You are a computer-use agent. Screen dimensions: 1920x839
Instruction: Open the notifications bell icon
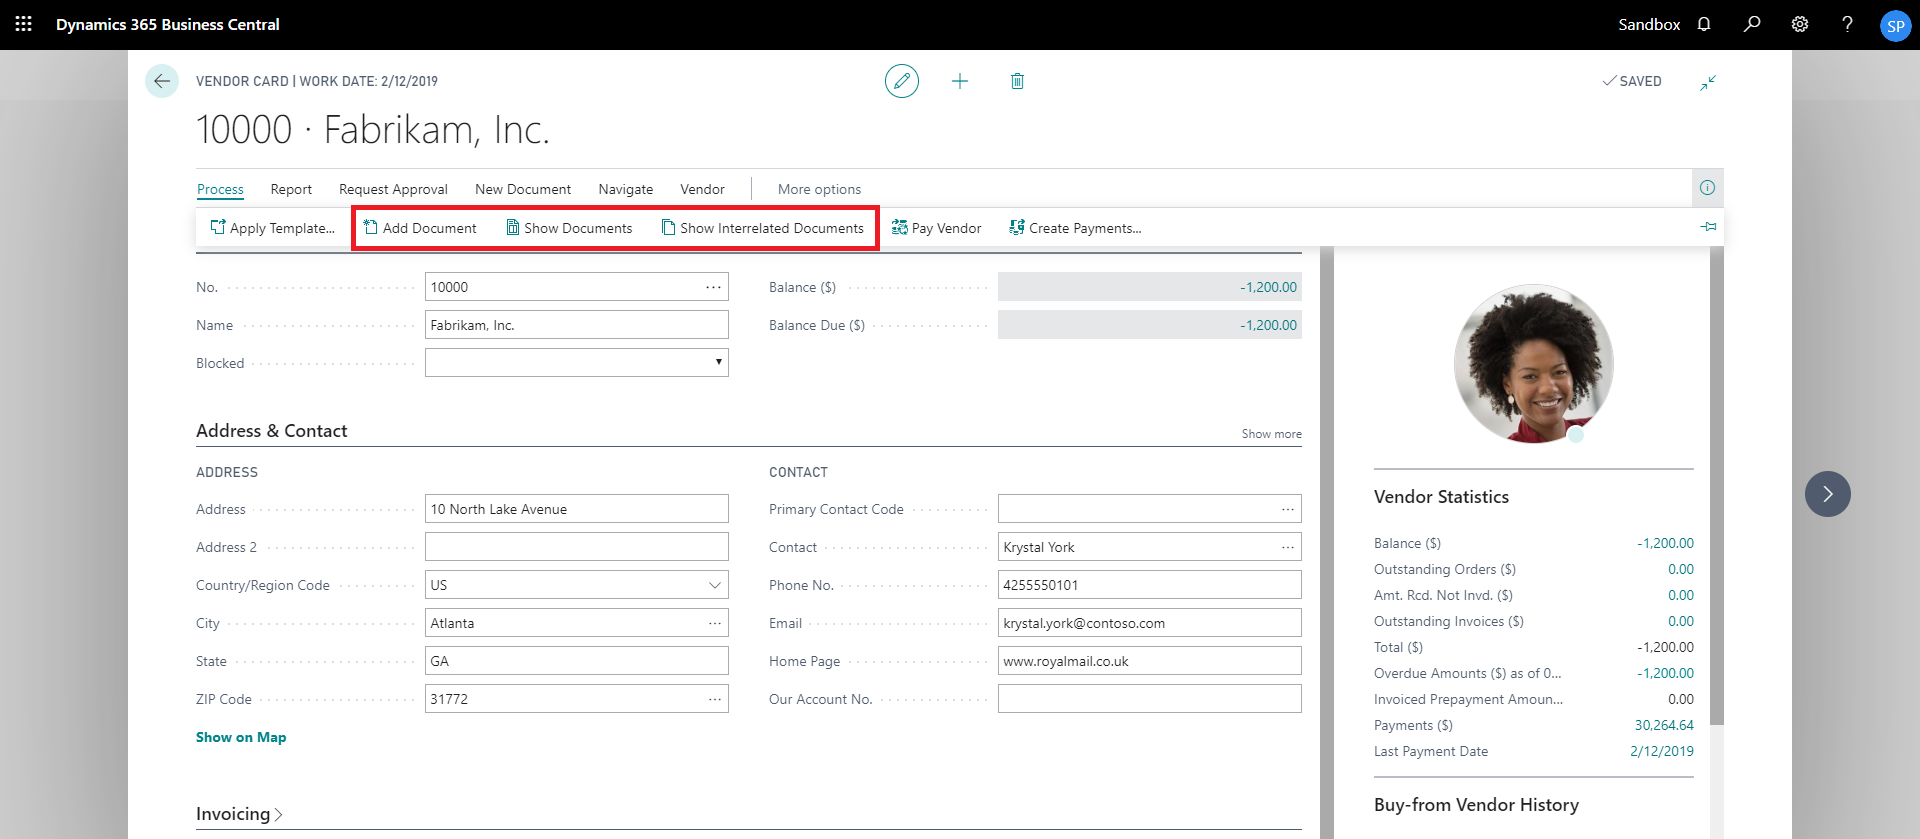click(1704, 24)
